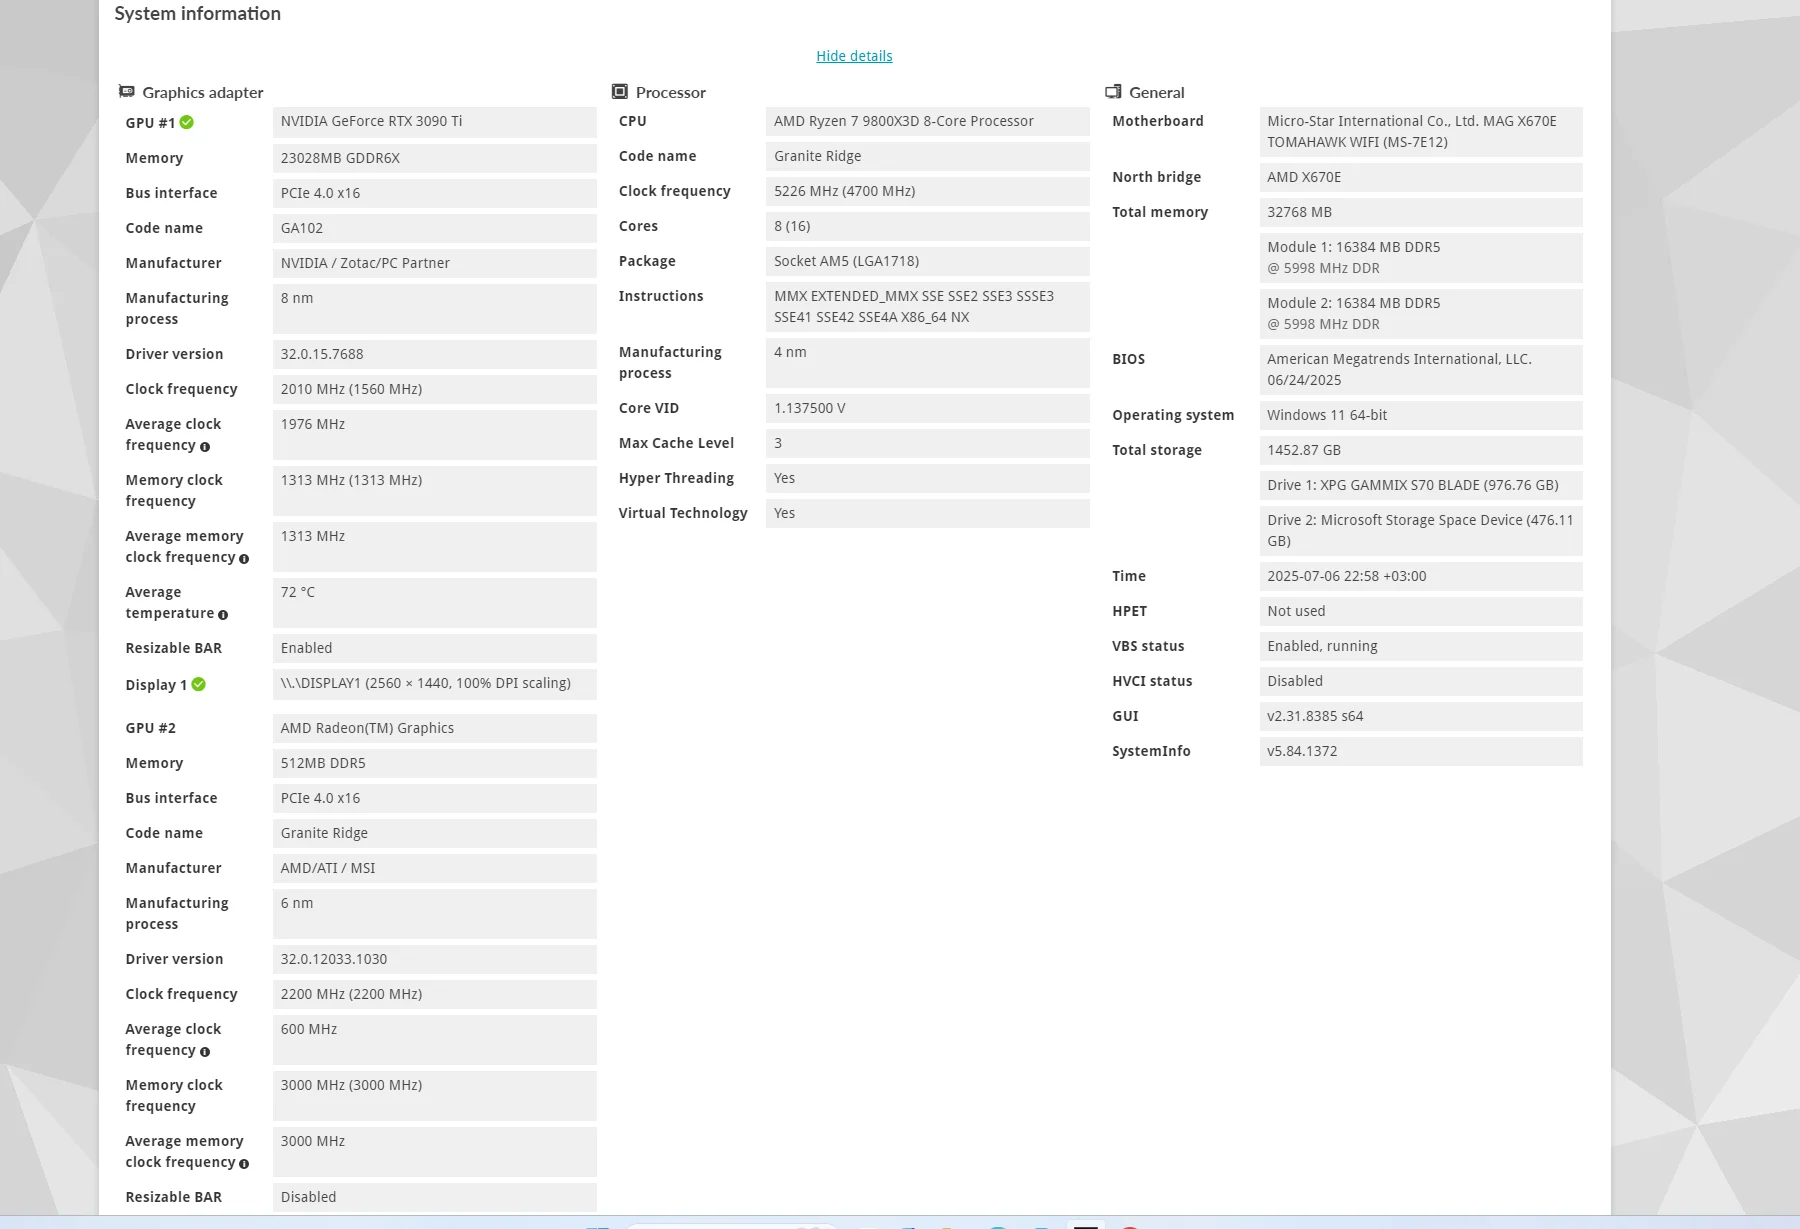Image resolution: width=1800 pixels, height=1229 pixels.
Task: Click the 2200 MHz (2200 MHz) clock value
Action: [x=435, y=994]
